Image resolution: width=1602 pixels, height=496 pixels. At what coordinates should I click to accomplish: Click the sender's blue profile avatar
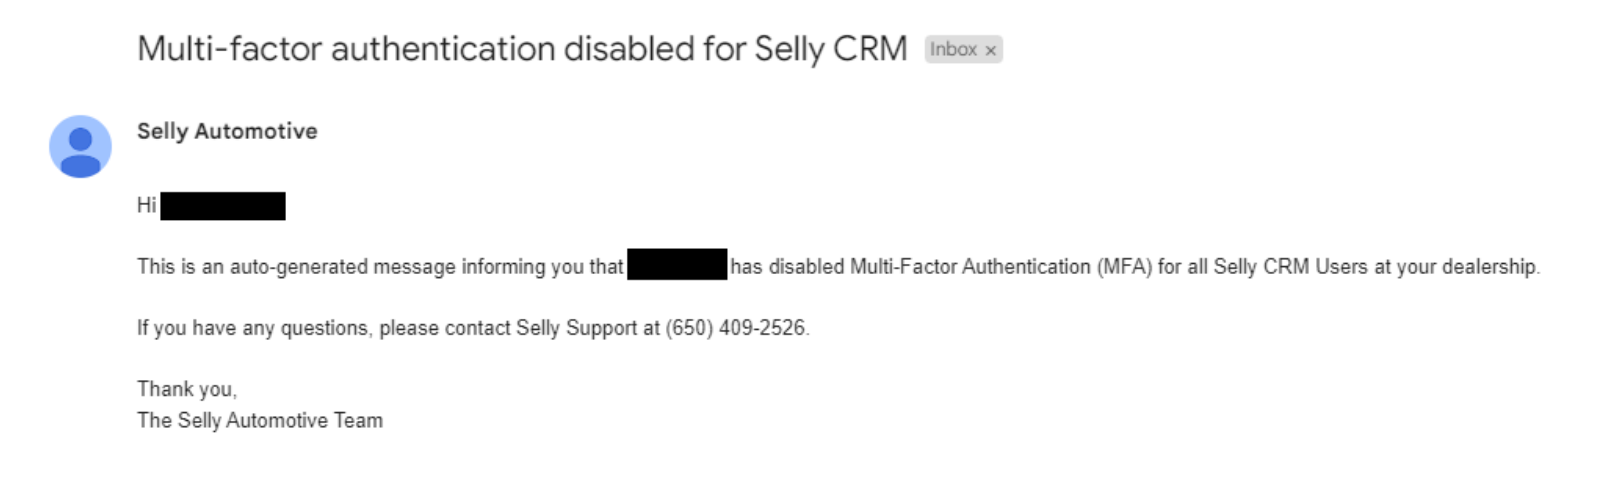click(x=80, y=146)
